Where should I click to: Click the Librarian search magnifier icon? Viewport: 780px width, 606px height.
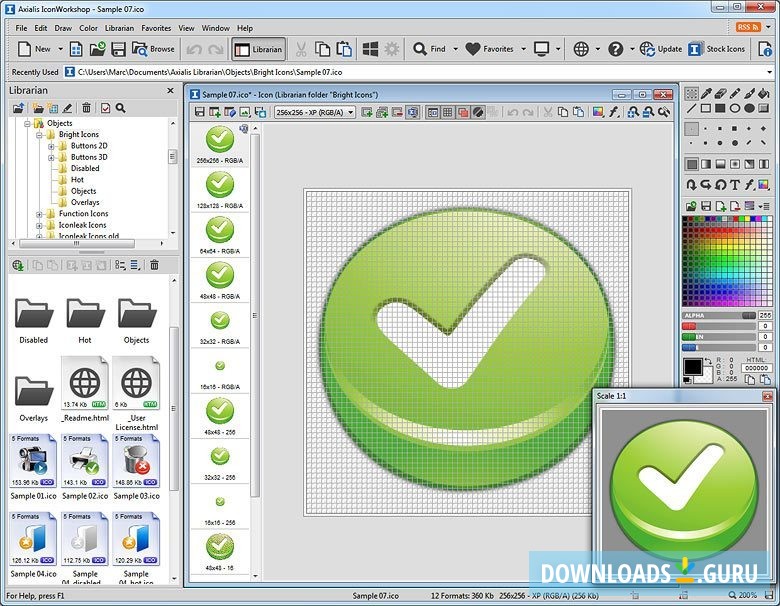[x=120, y=108]
